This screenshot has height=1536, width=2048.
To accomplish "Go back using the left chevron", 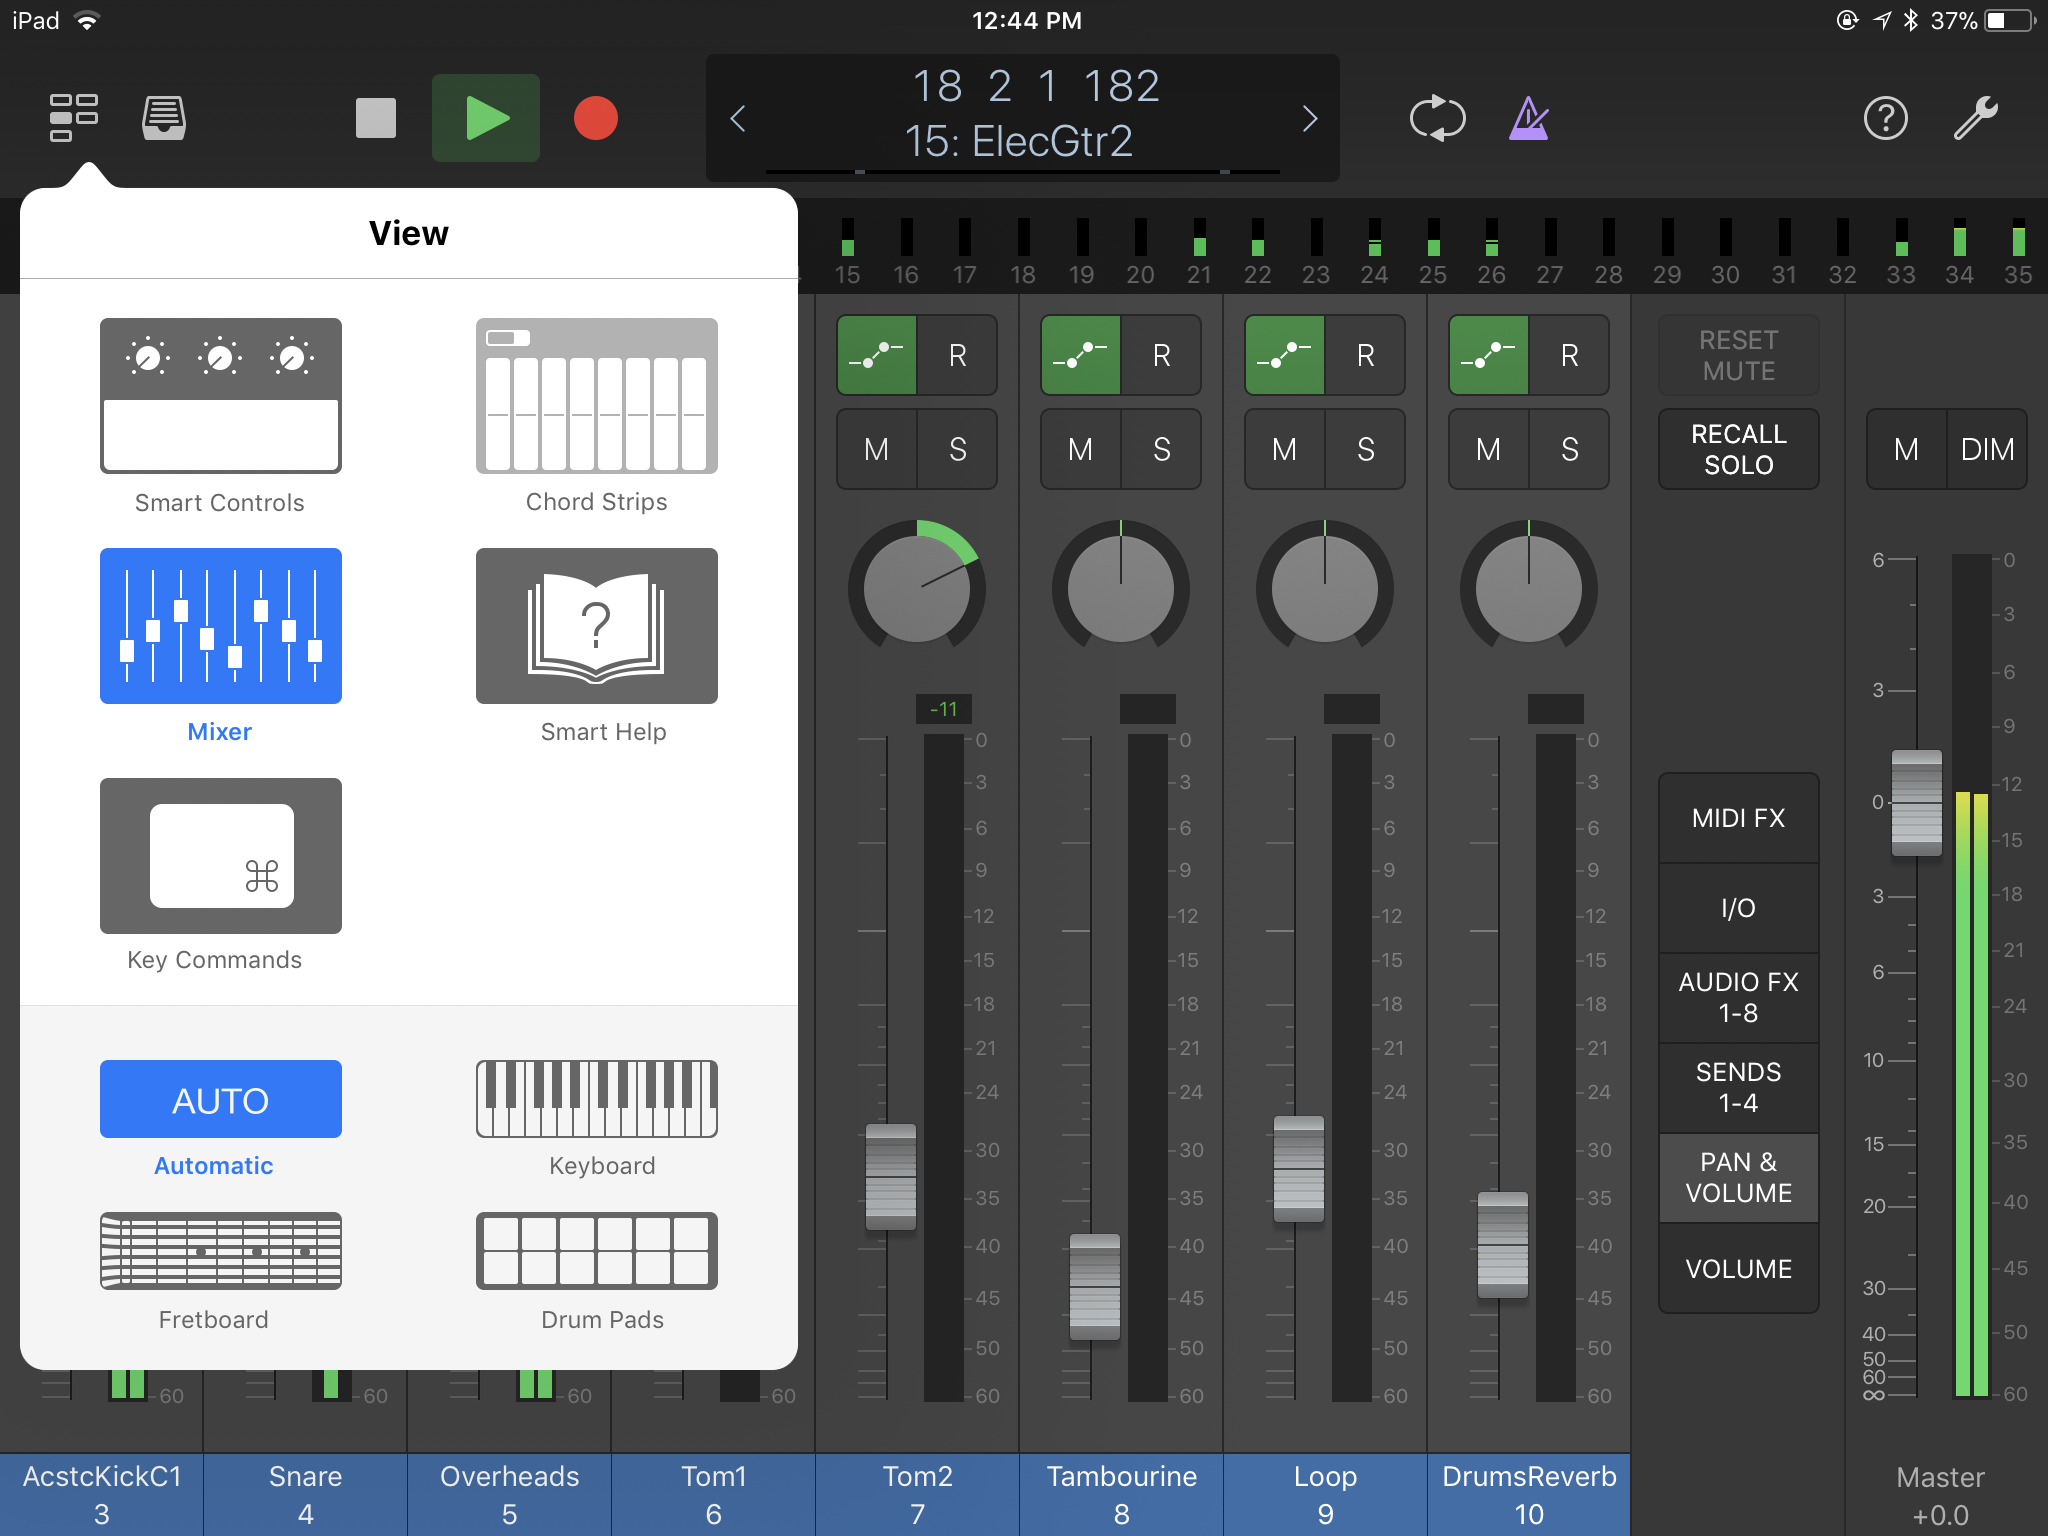I will click(x=739, y=118).
